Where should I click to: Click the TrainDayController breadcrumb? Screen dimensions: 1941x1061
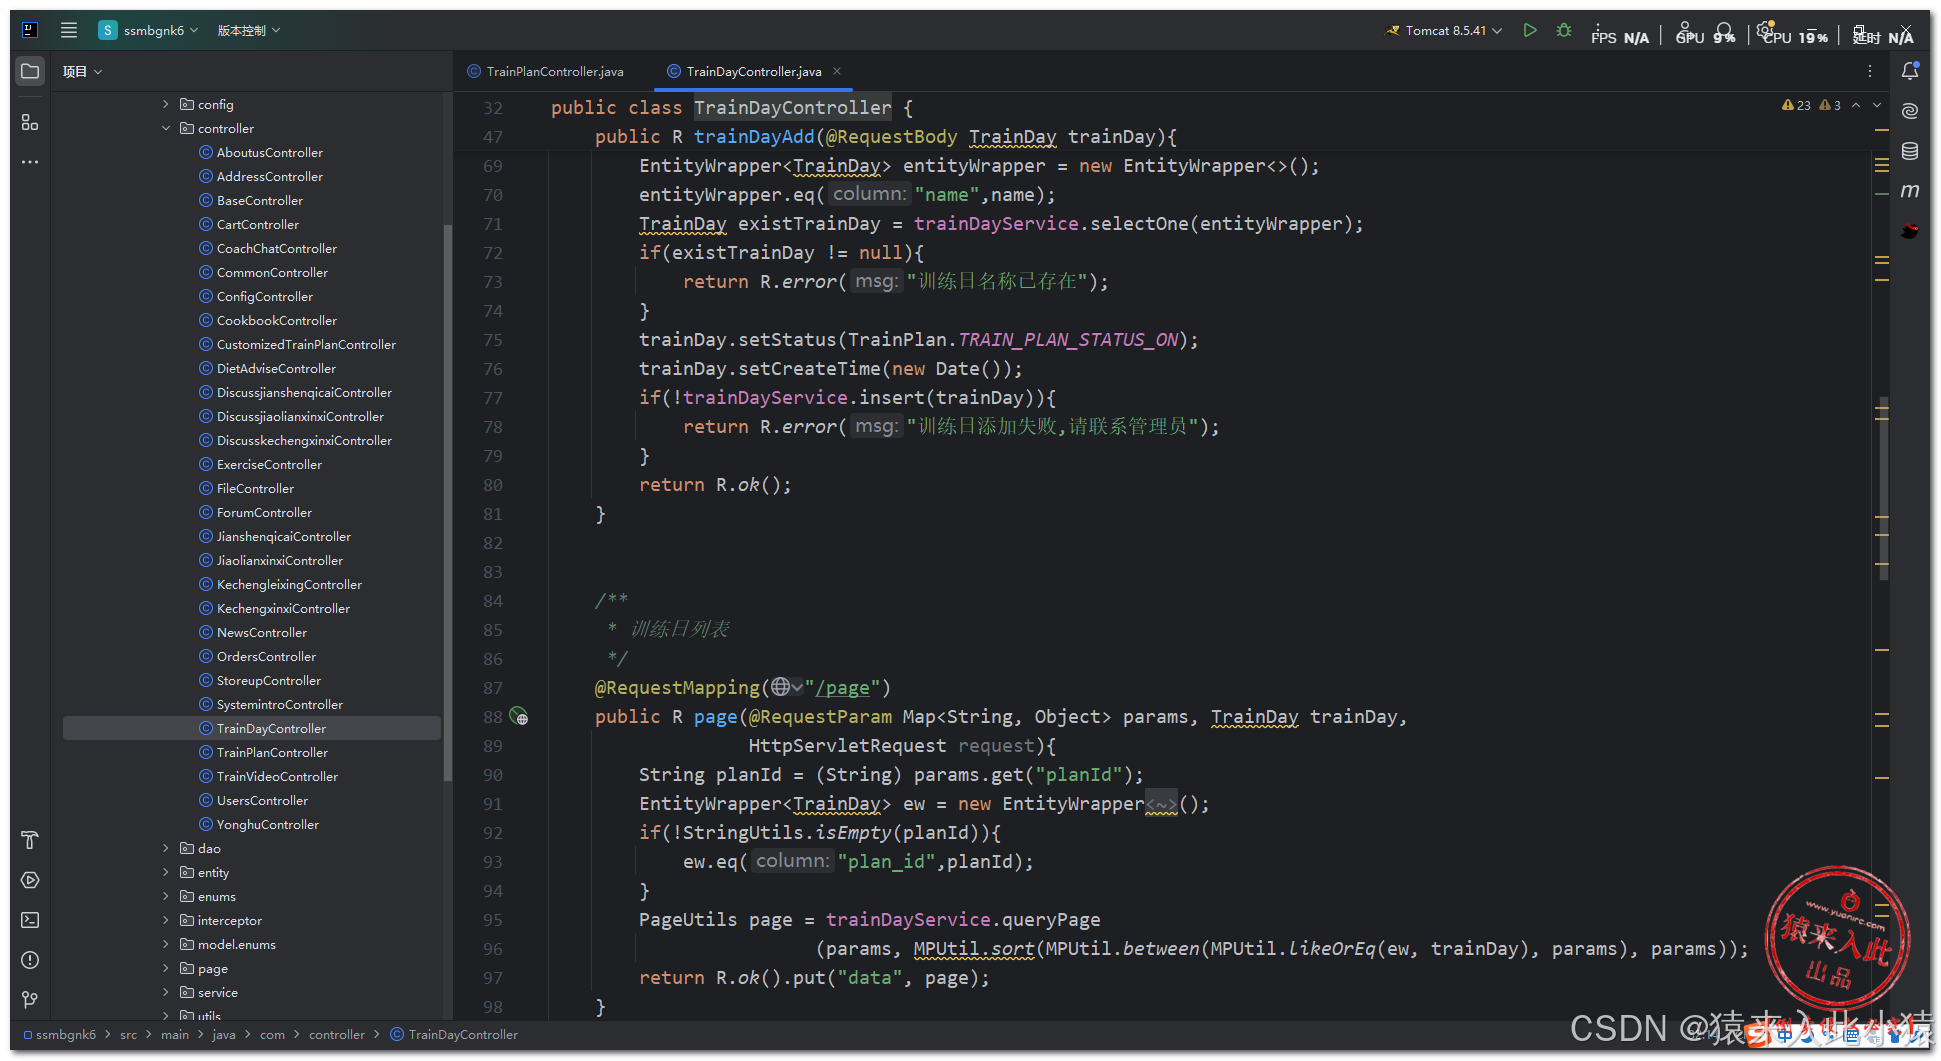[x=463, y=1034]
